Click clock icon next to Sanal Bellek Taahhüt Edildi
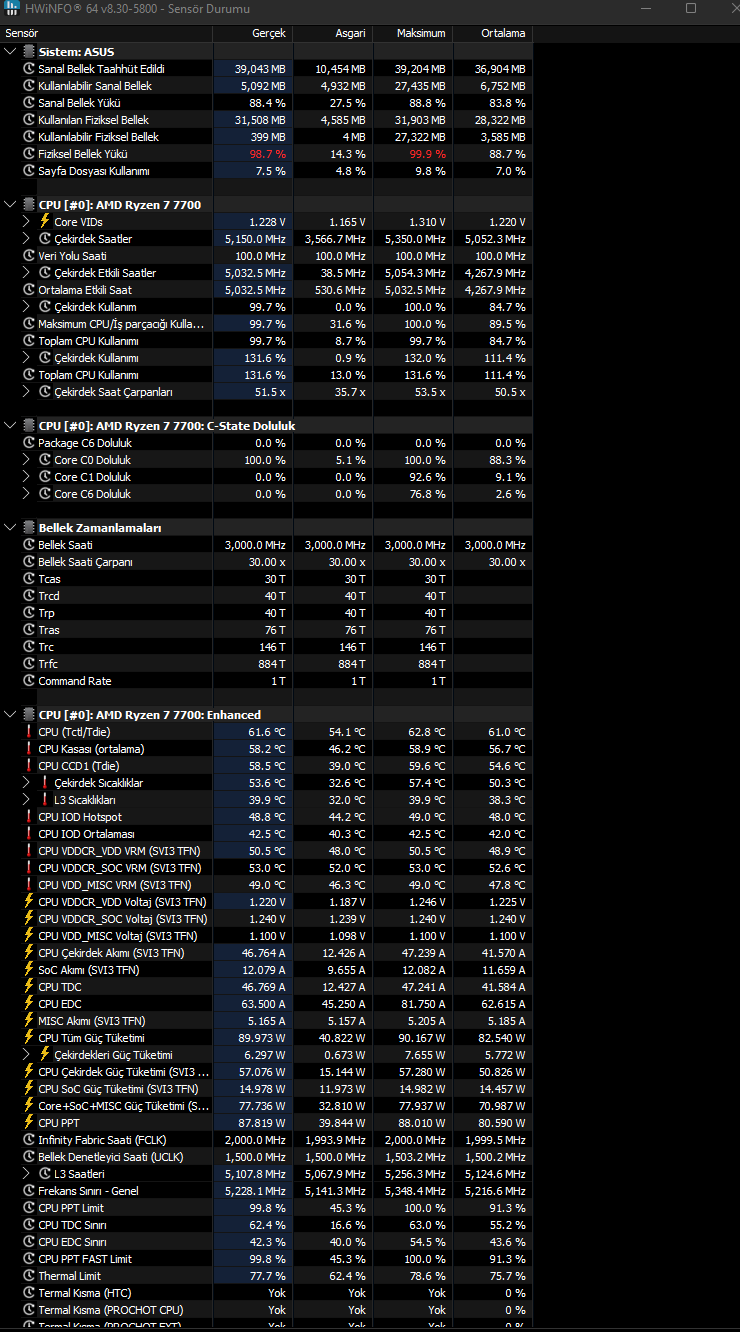The width and height of the screenshot is (740, 1332). tap(28, 69)
